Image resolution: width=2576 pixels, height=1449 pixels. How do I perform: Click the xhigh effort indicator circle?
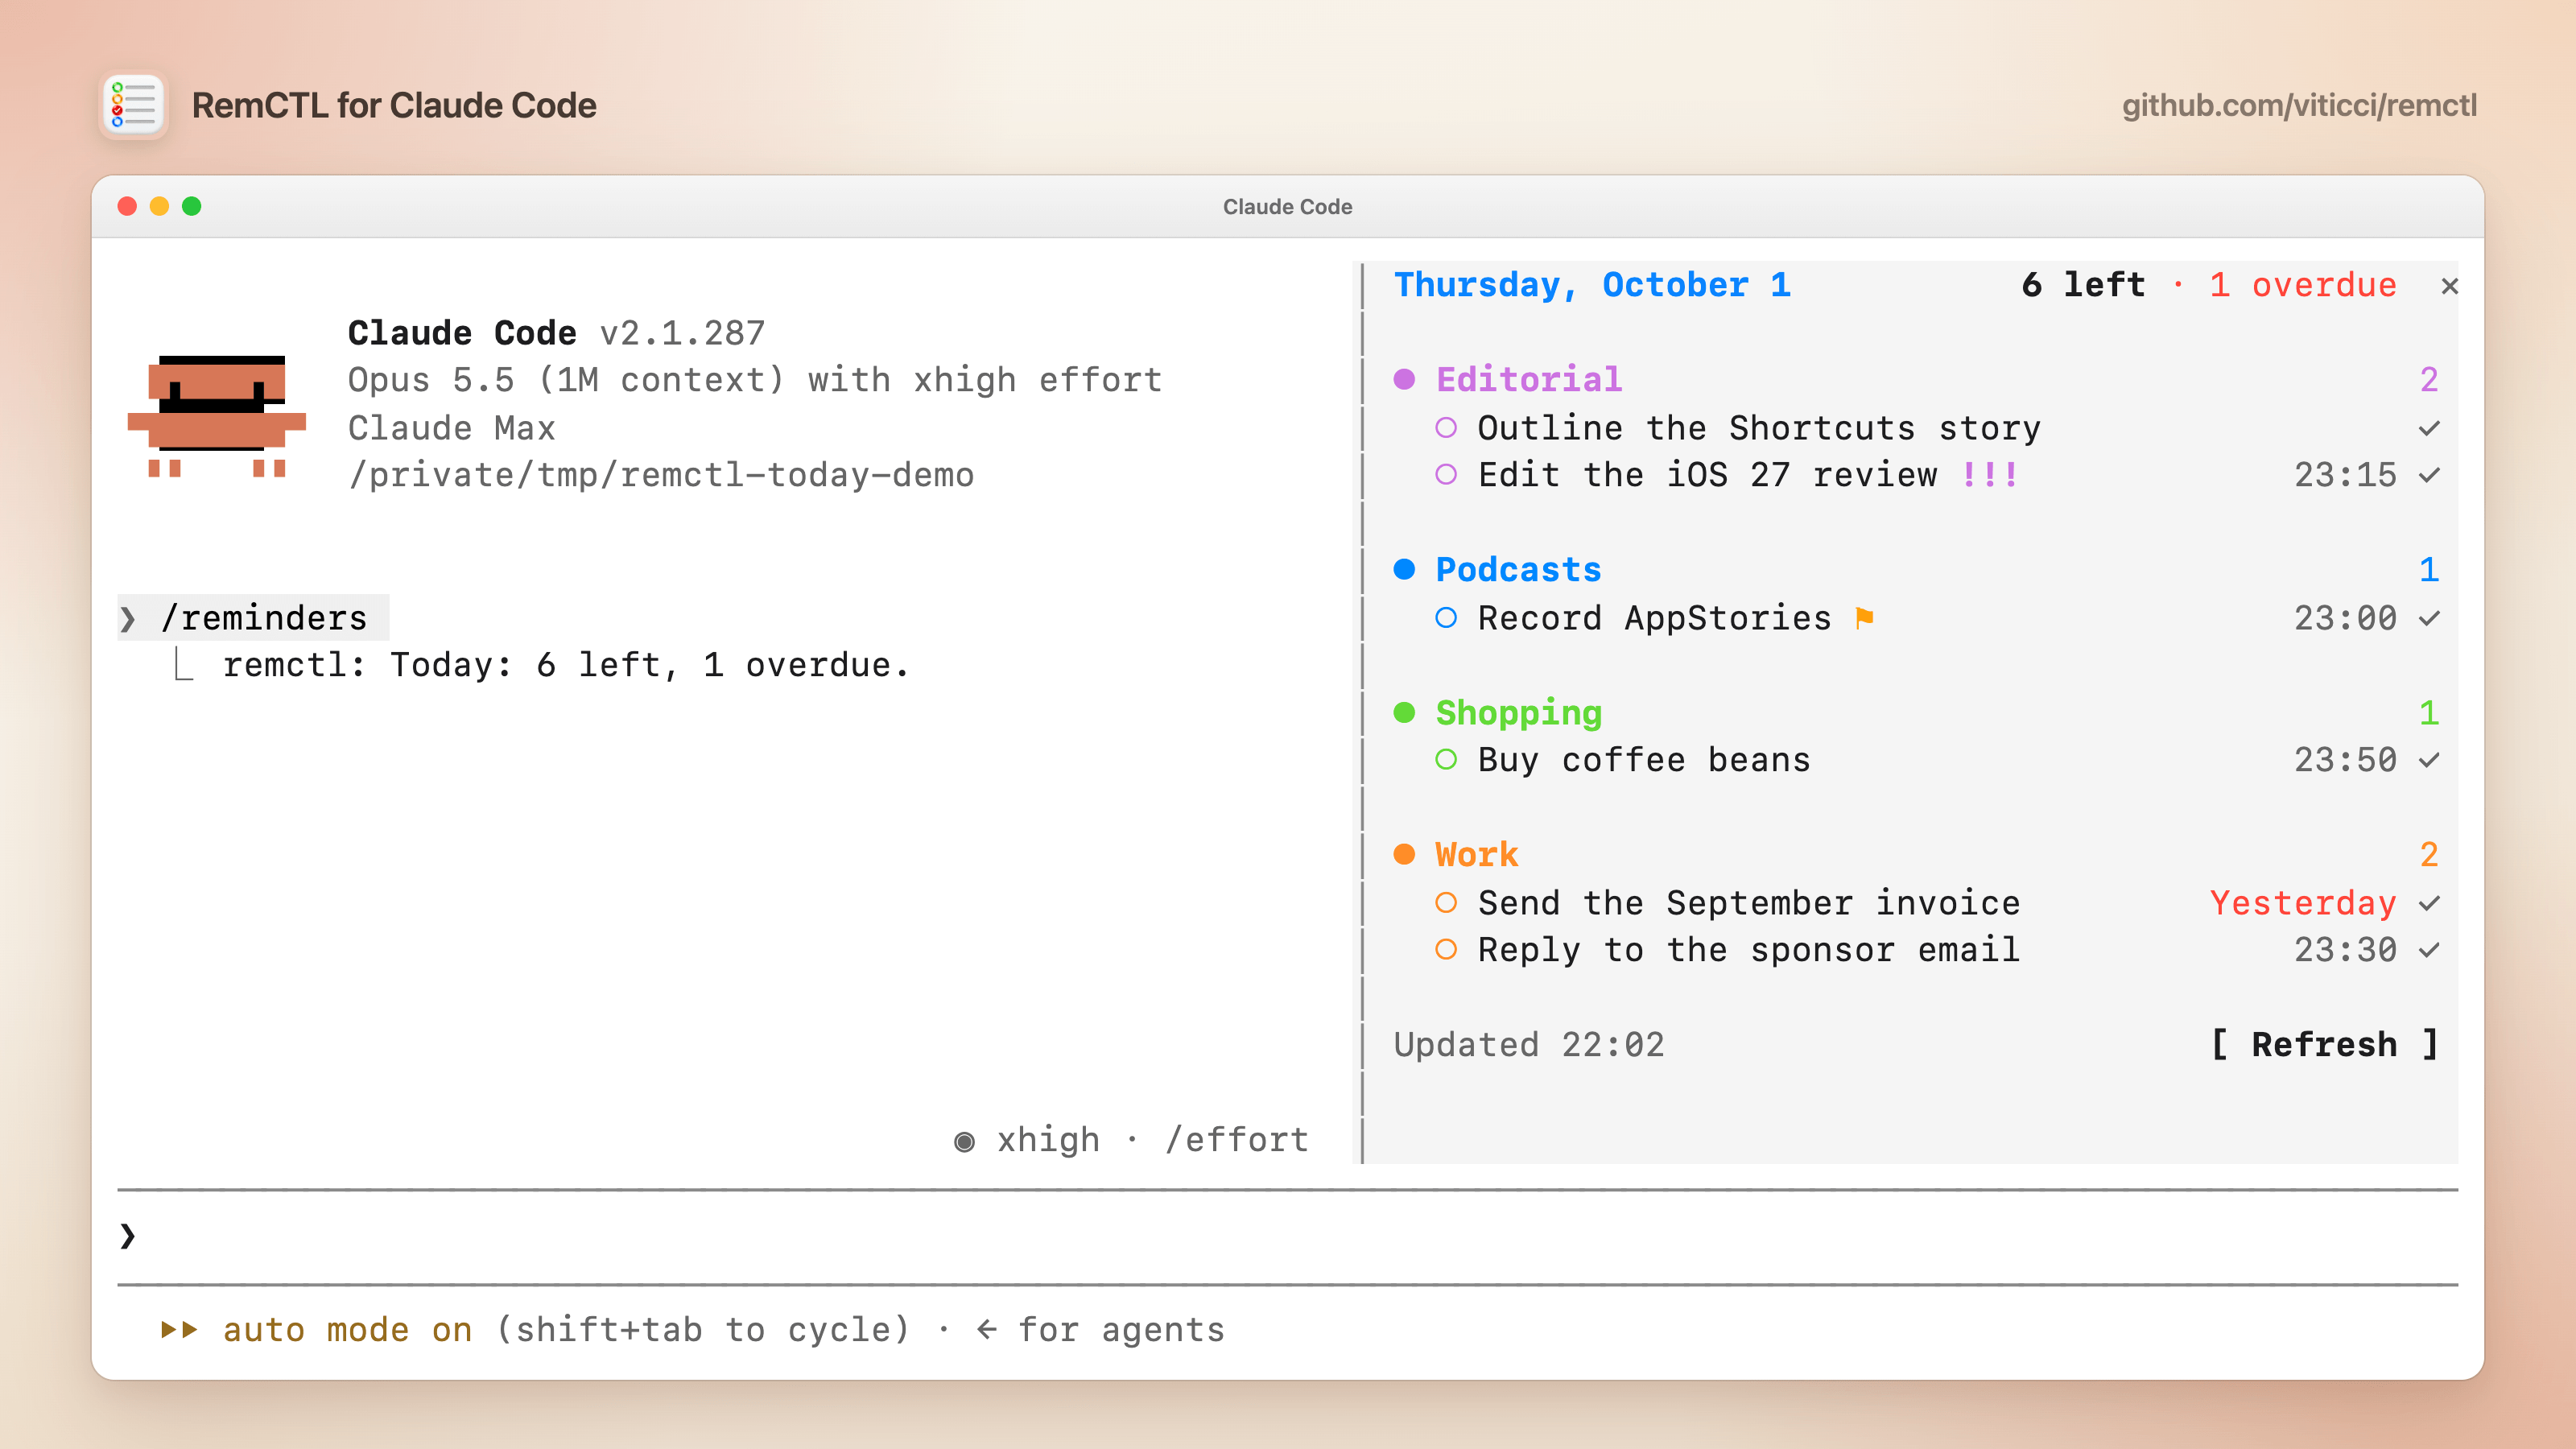click(x=964, y=1141)
